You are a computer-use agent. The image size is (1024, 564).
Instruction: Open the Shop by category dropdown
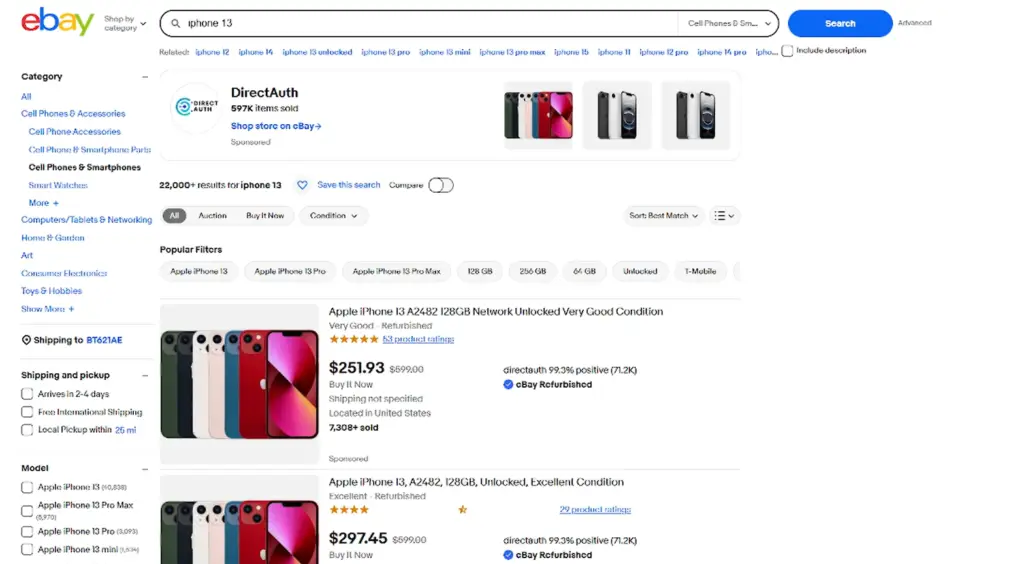pos(125,23)
